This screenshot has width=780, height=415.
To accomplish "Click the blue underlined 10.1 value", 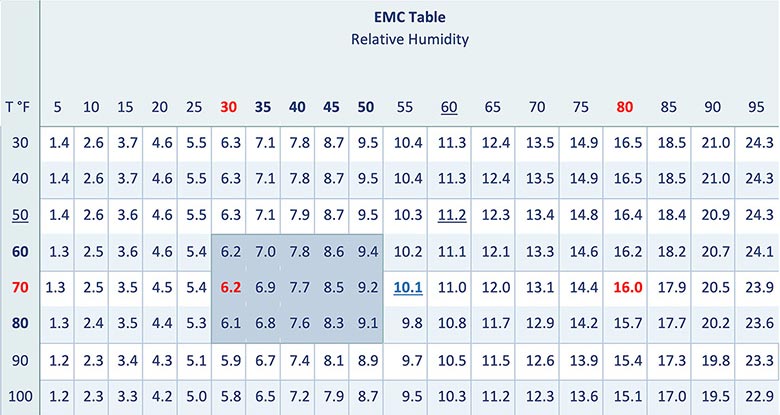I will 408,287.
